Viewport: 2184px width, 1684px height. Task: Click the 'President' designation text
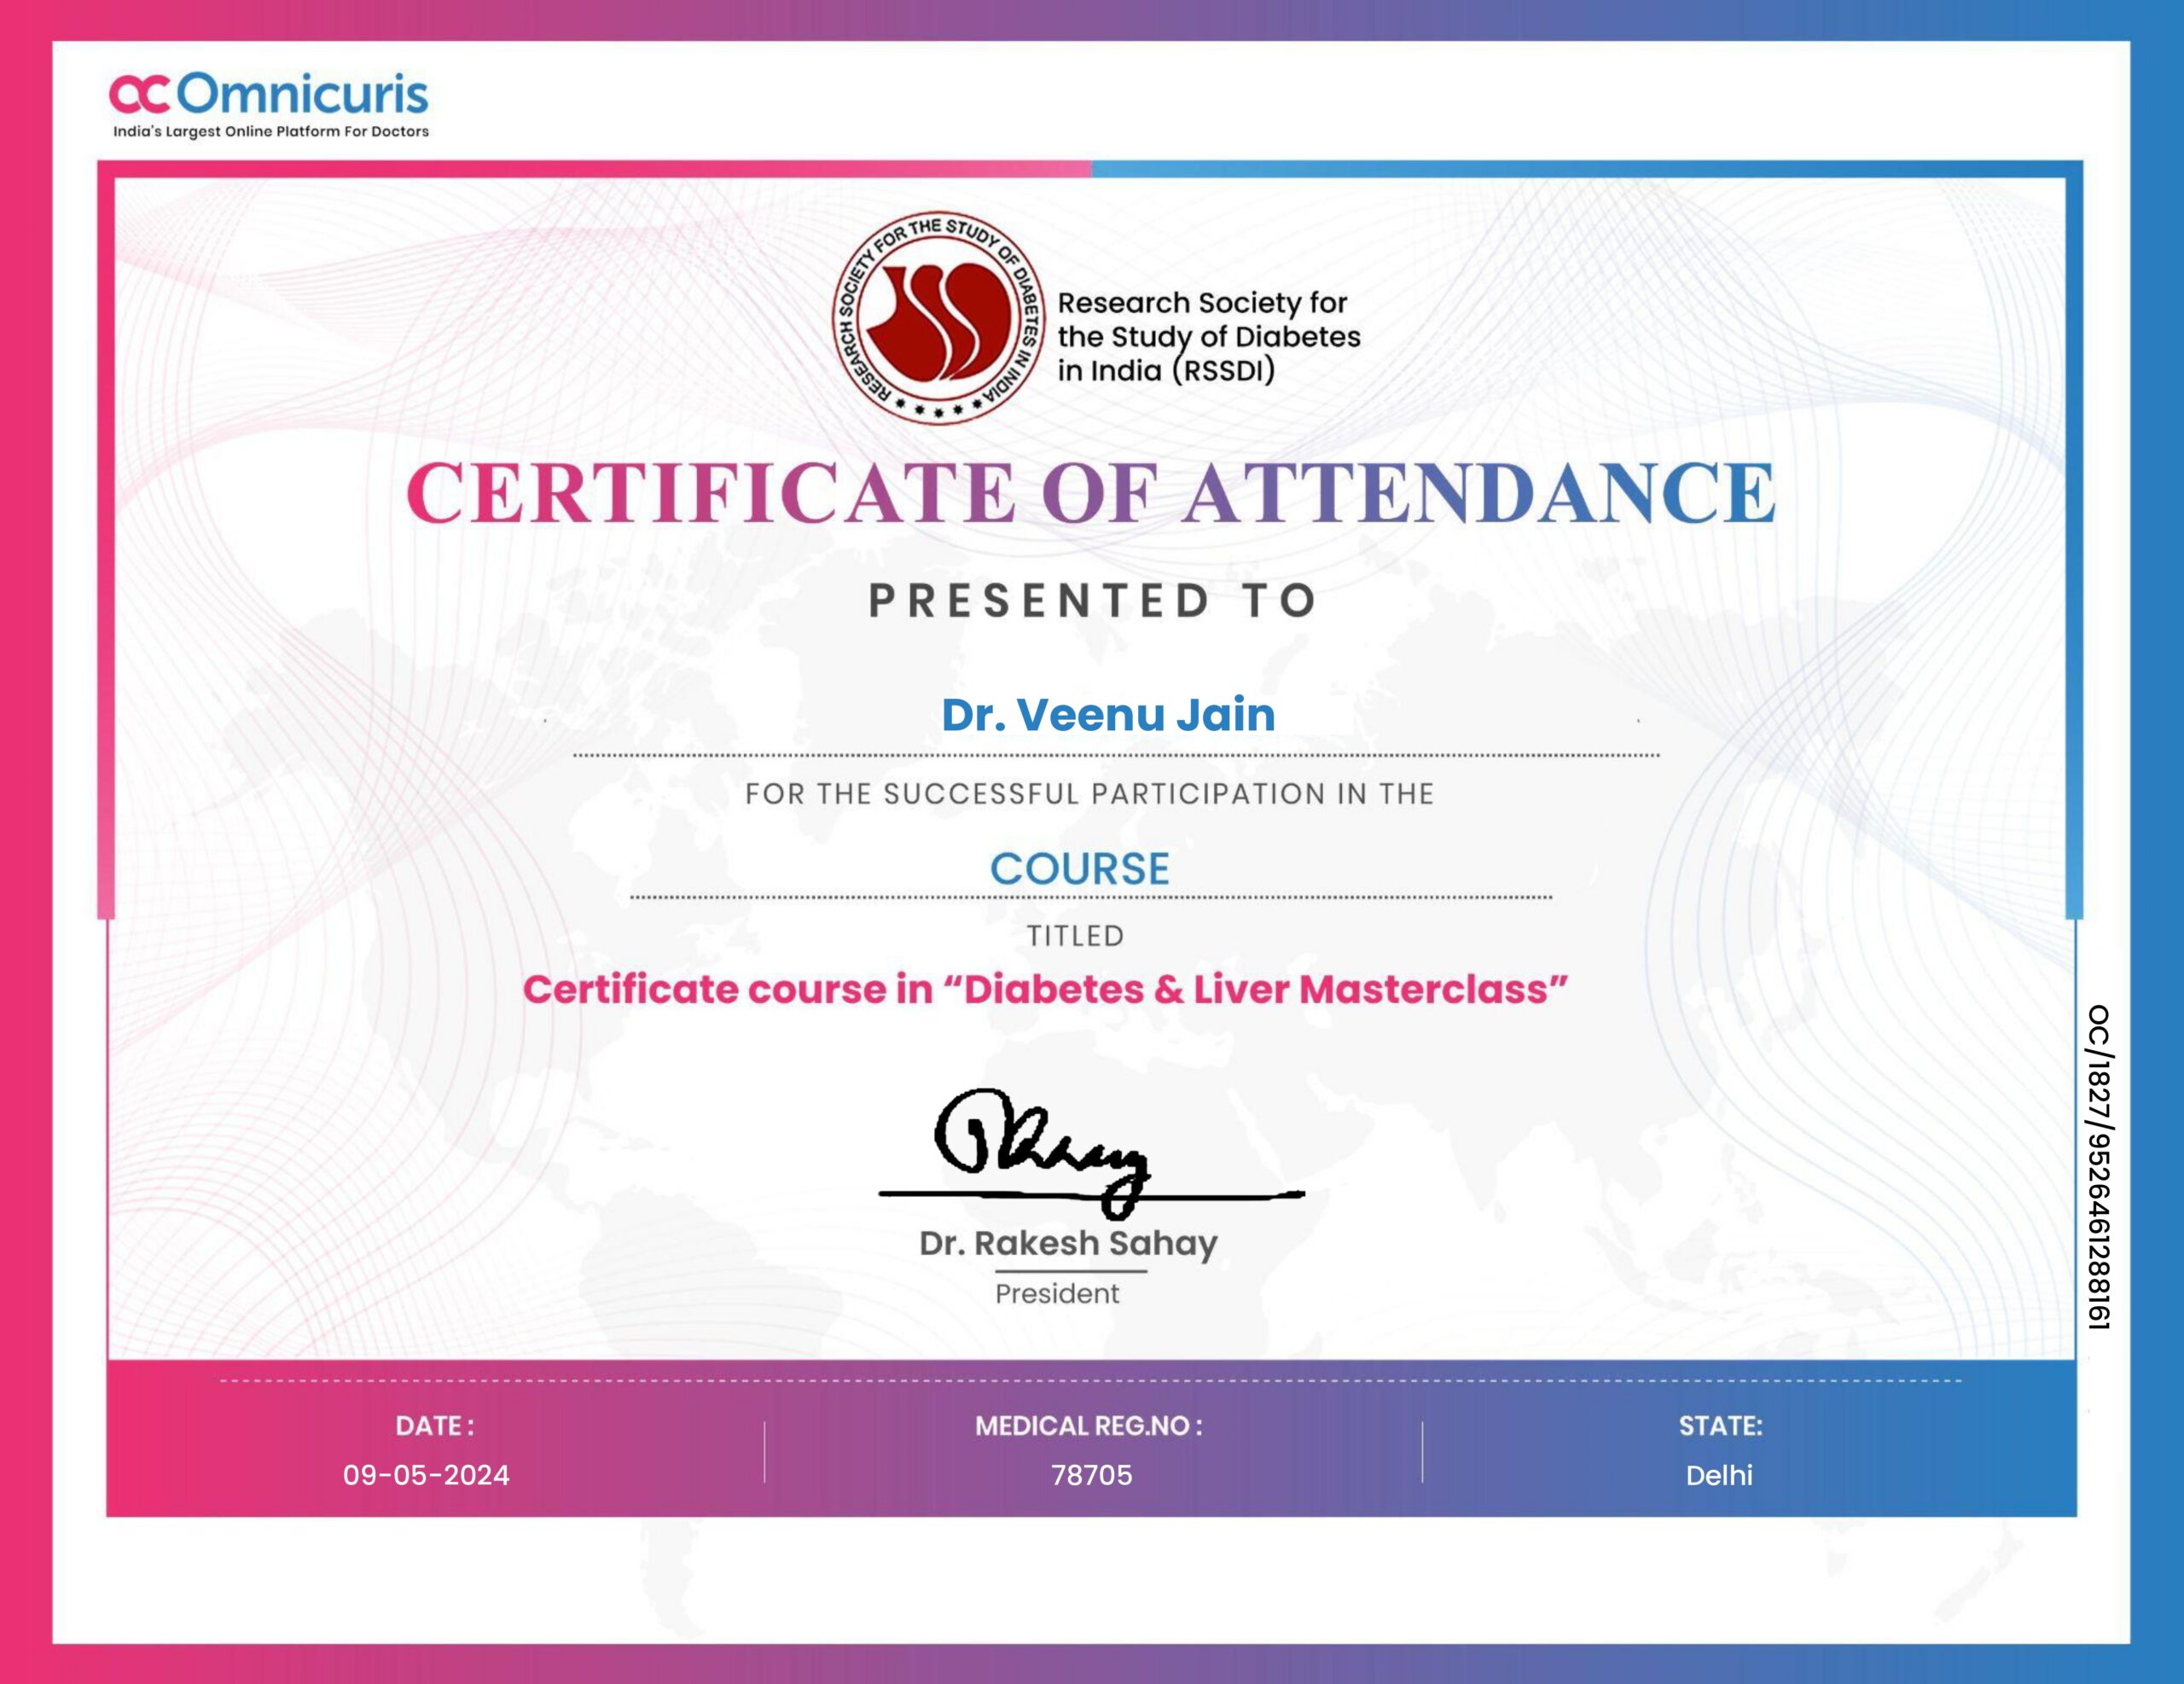pos(1057,1294)
